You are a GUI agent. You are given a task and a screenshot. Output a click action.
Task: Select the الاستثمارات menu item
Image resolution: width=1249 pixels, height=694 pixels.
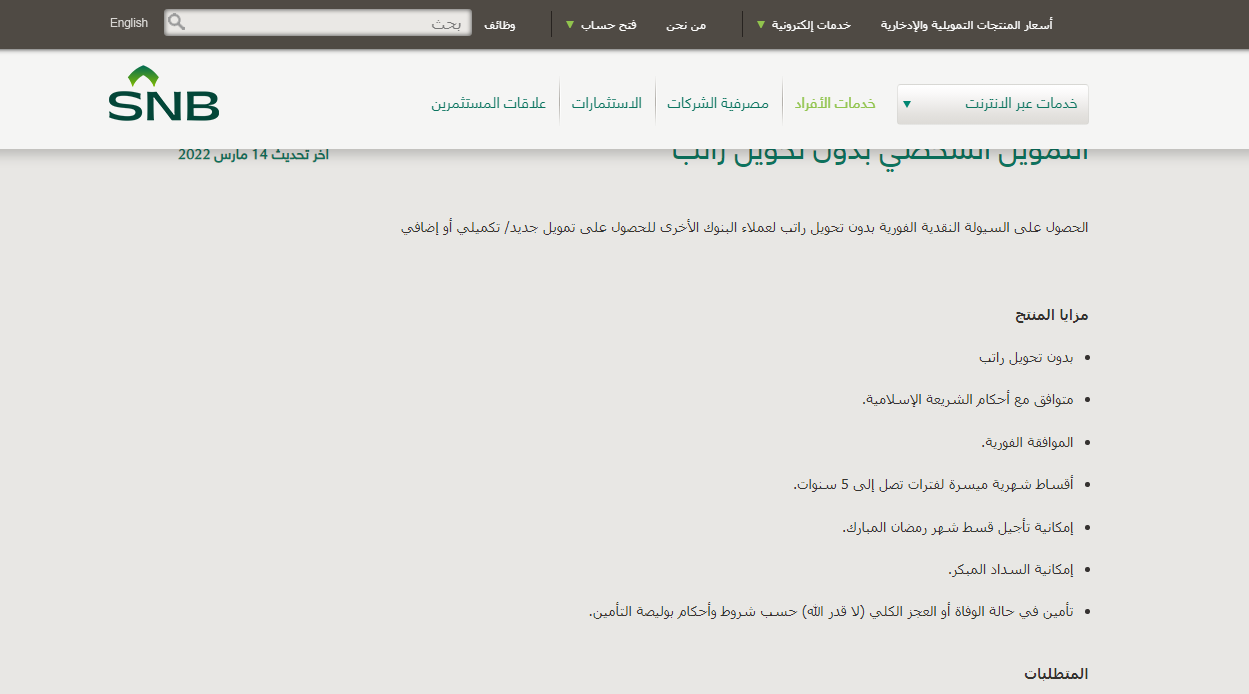607,104
